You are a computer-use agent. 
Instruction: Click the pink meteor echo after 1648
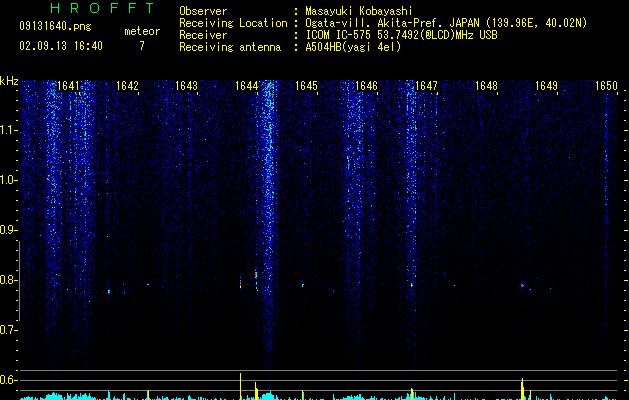[522, 285]
